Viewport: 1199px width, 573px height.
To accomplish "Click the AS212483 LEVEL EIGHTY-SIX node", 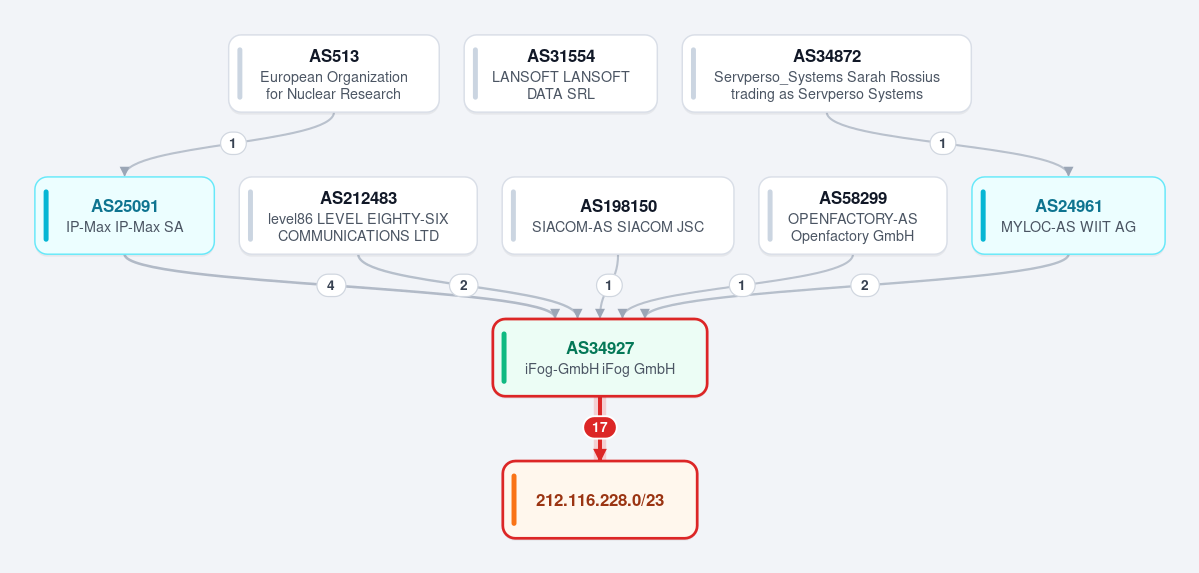I will pyautogui.click(x=358, y=216).
